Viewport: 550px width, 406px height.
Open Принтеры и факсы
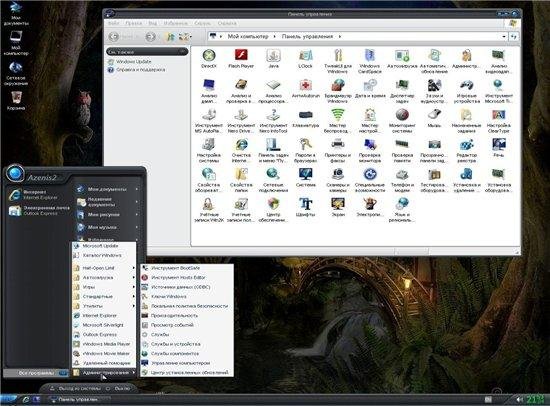click(338, 150)
